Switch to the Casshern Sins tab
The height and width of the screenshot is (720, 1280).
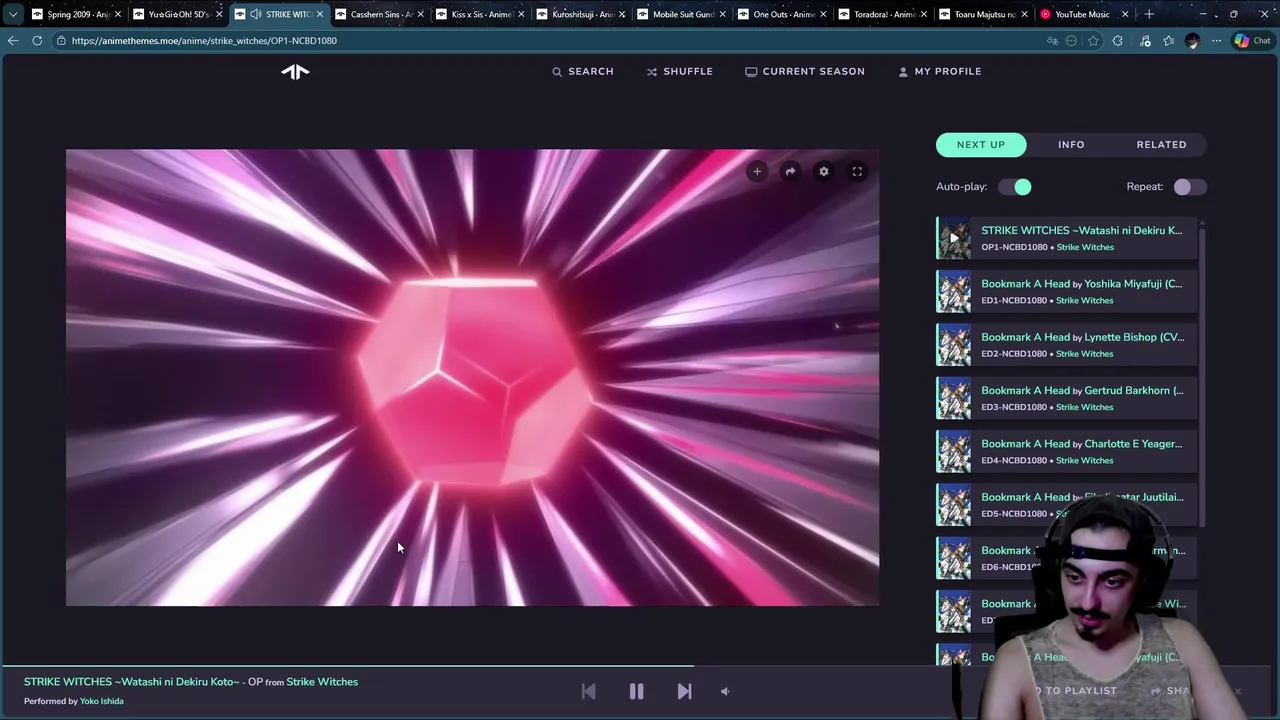(x=380, y=14)
